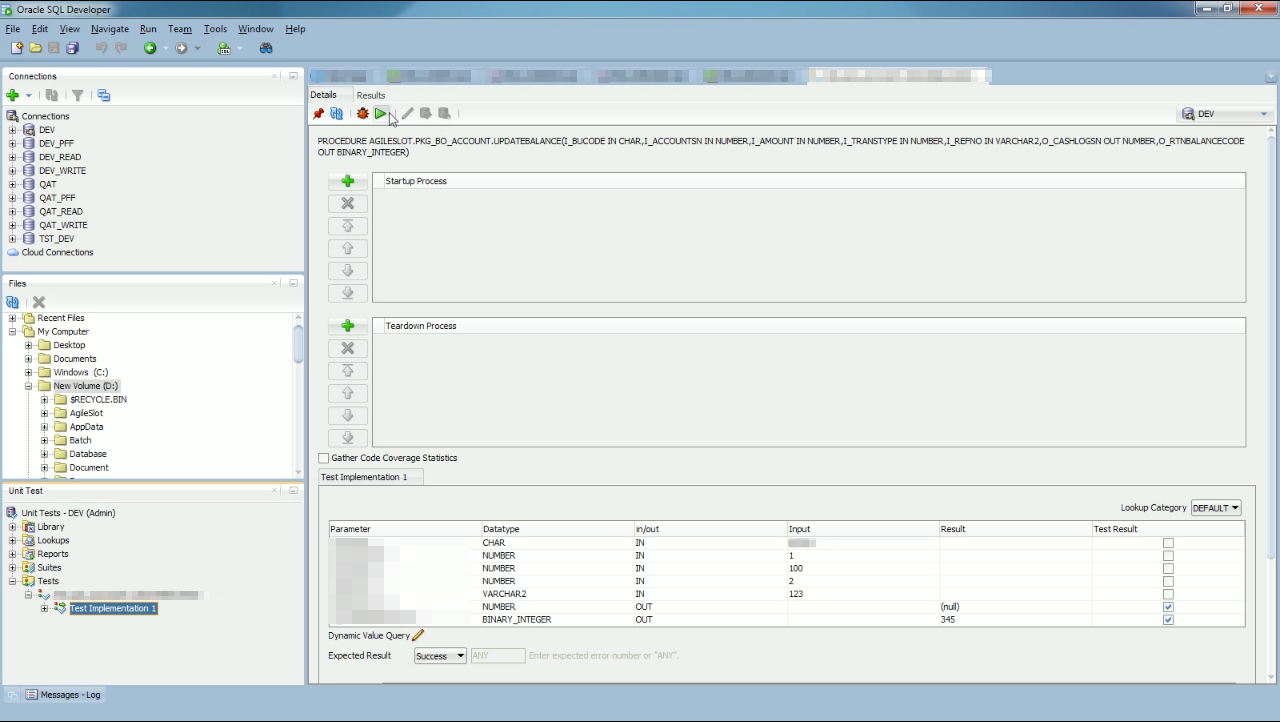Click the green Back navigation arrow
This screenshot has width=1280, height=722.
[150, 48]
